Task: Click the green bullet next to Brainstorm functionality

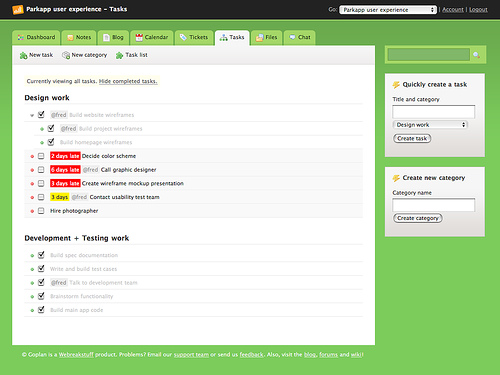Action: click(x=32, y=297)
